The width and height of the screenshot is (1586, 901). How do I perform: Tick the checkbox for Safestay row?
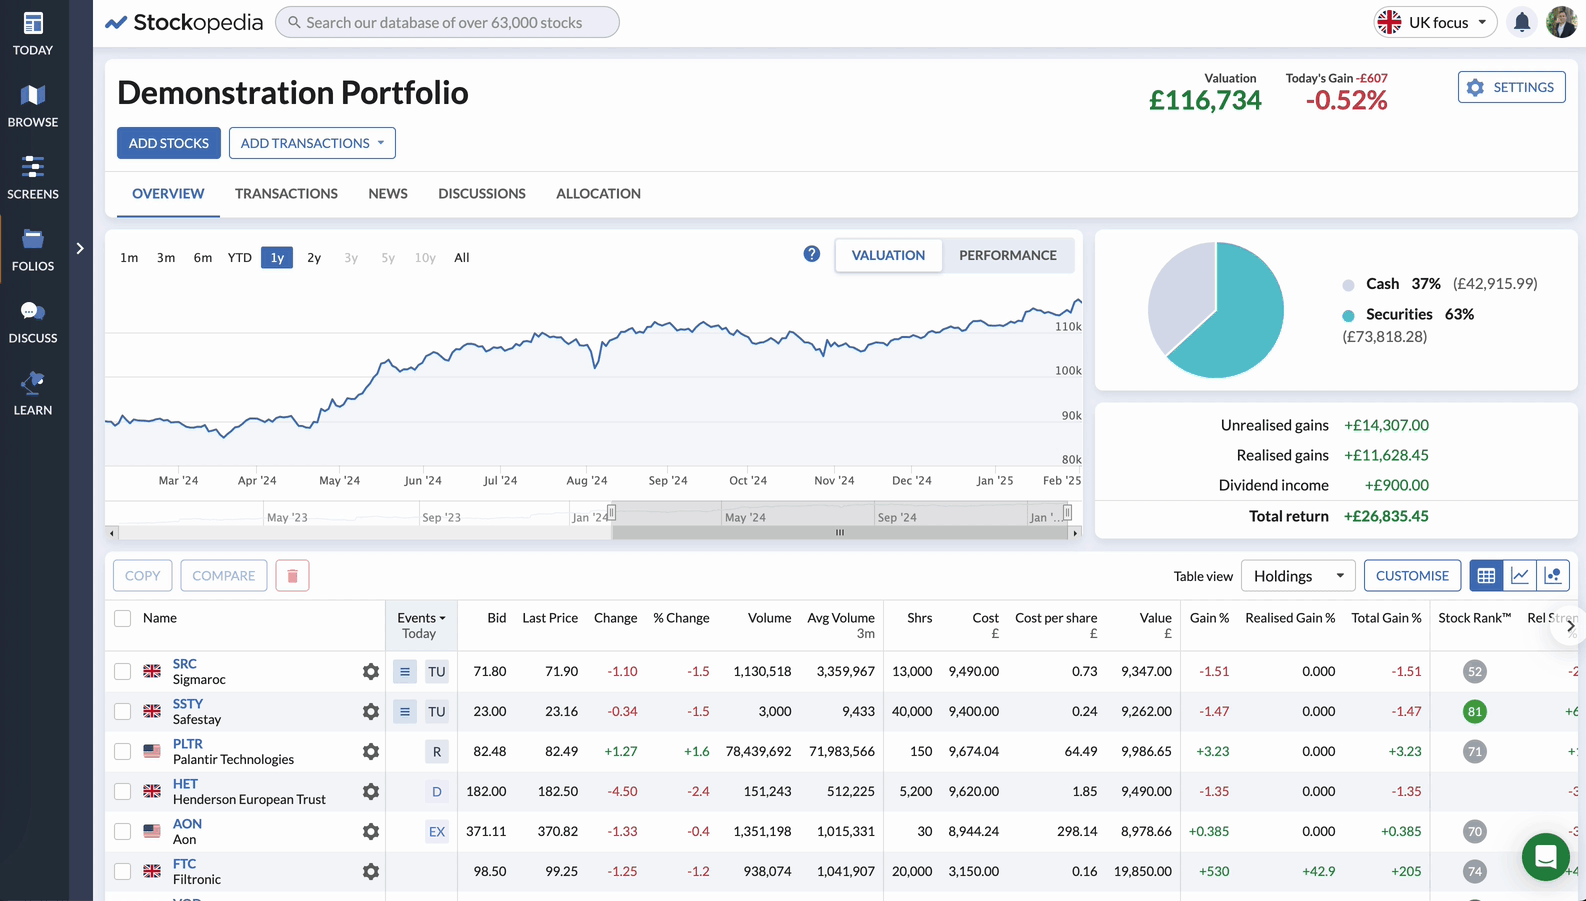point(122,711)
